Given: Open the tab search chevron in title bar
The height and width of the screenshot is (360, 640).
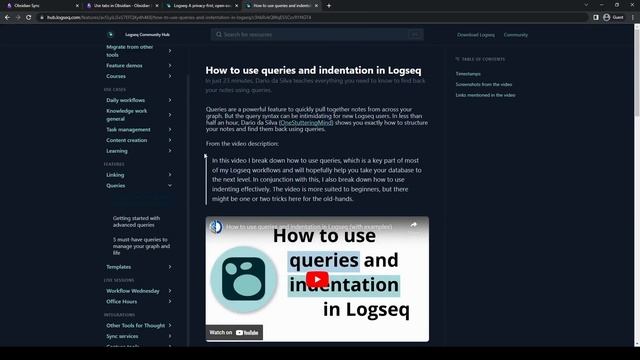Looking at the screenshot, I should pyautogui.click(x=586, y=5).
